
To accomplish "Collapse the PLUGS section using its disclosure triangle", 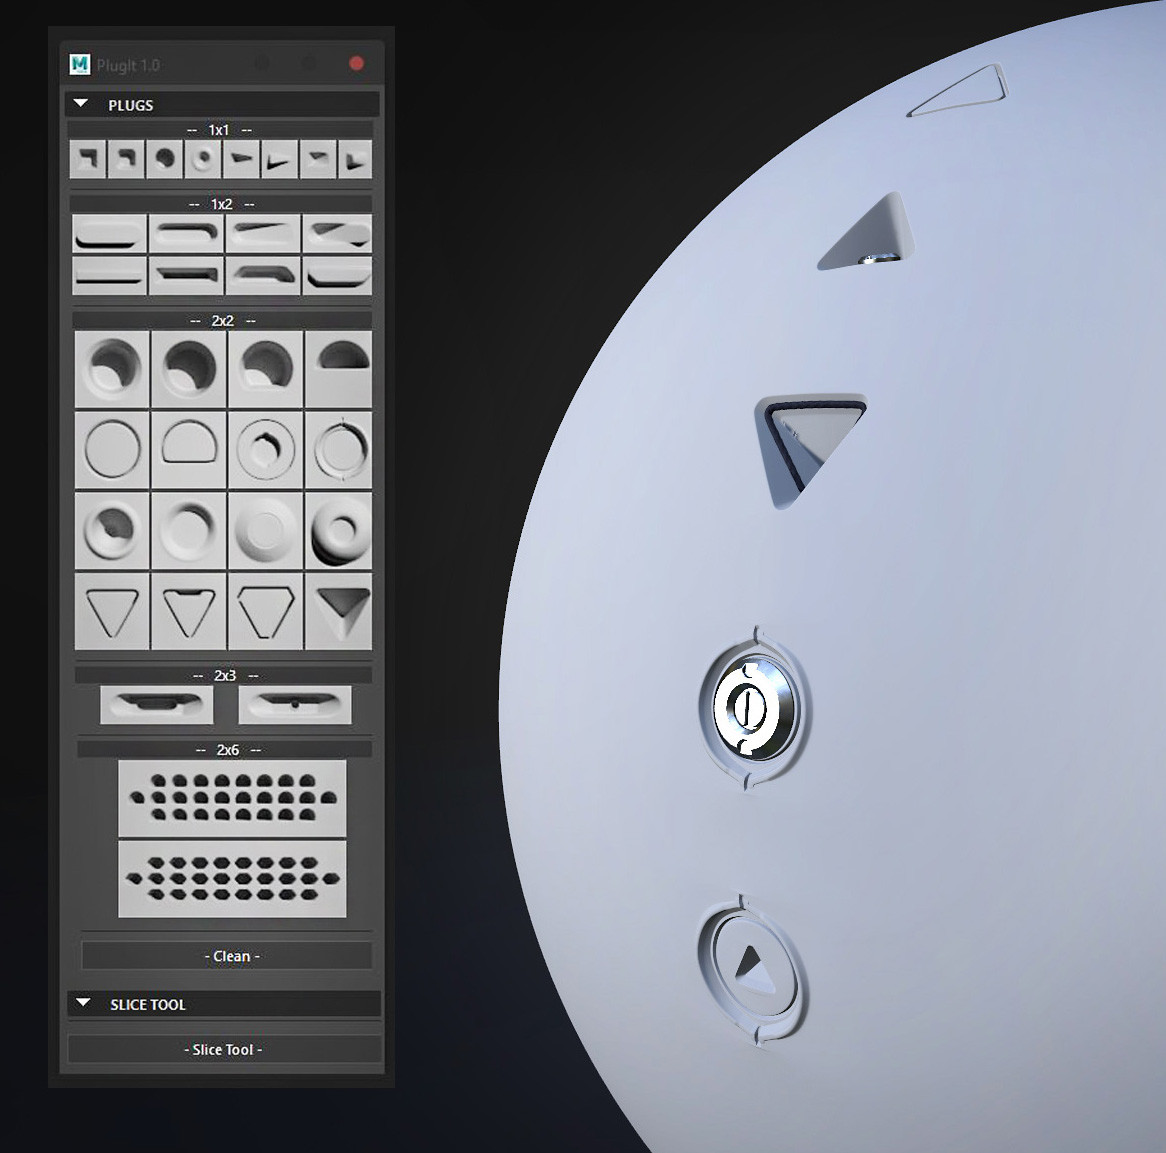I will [x=81, y=103].
